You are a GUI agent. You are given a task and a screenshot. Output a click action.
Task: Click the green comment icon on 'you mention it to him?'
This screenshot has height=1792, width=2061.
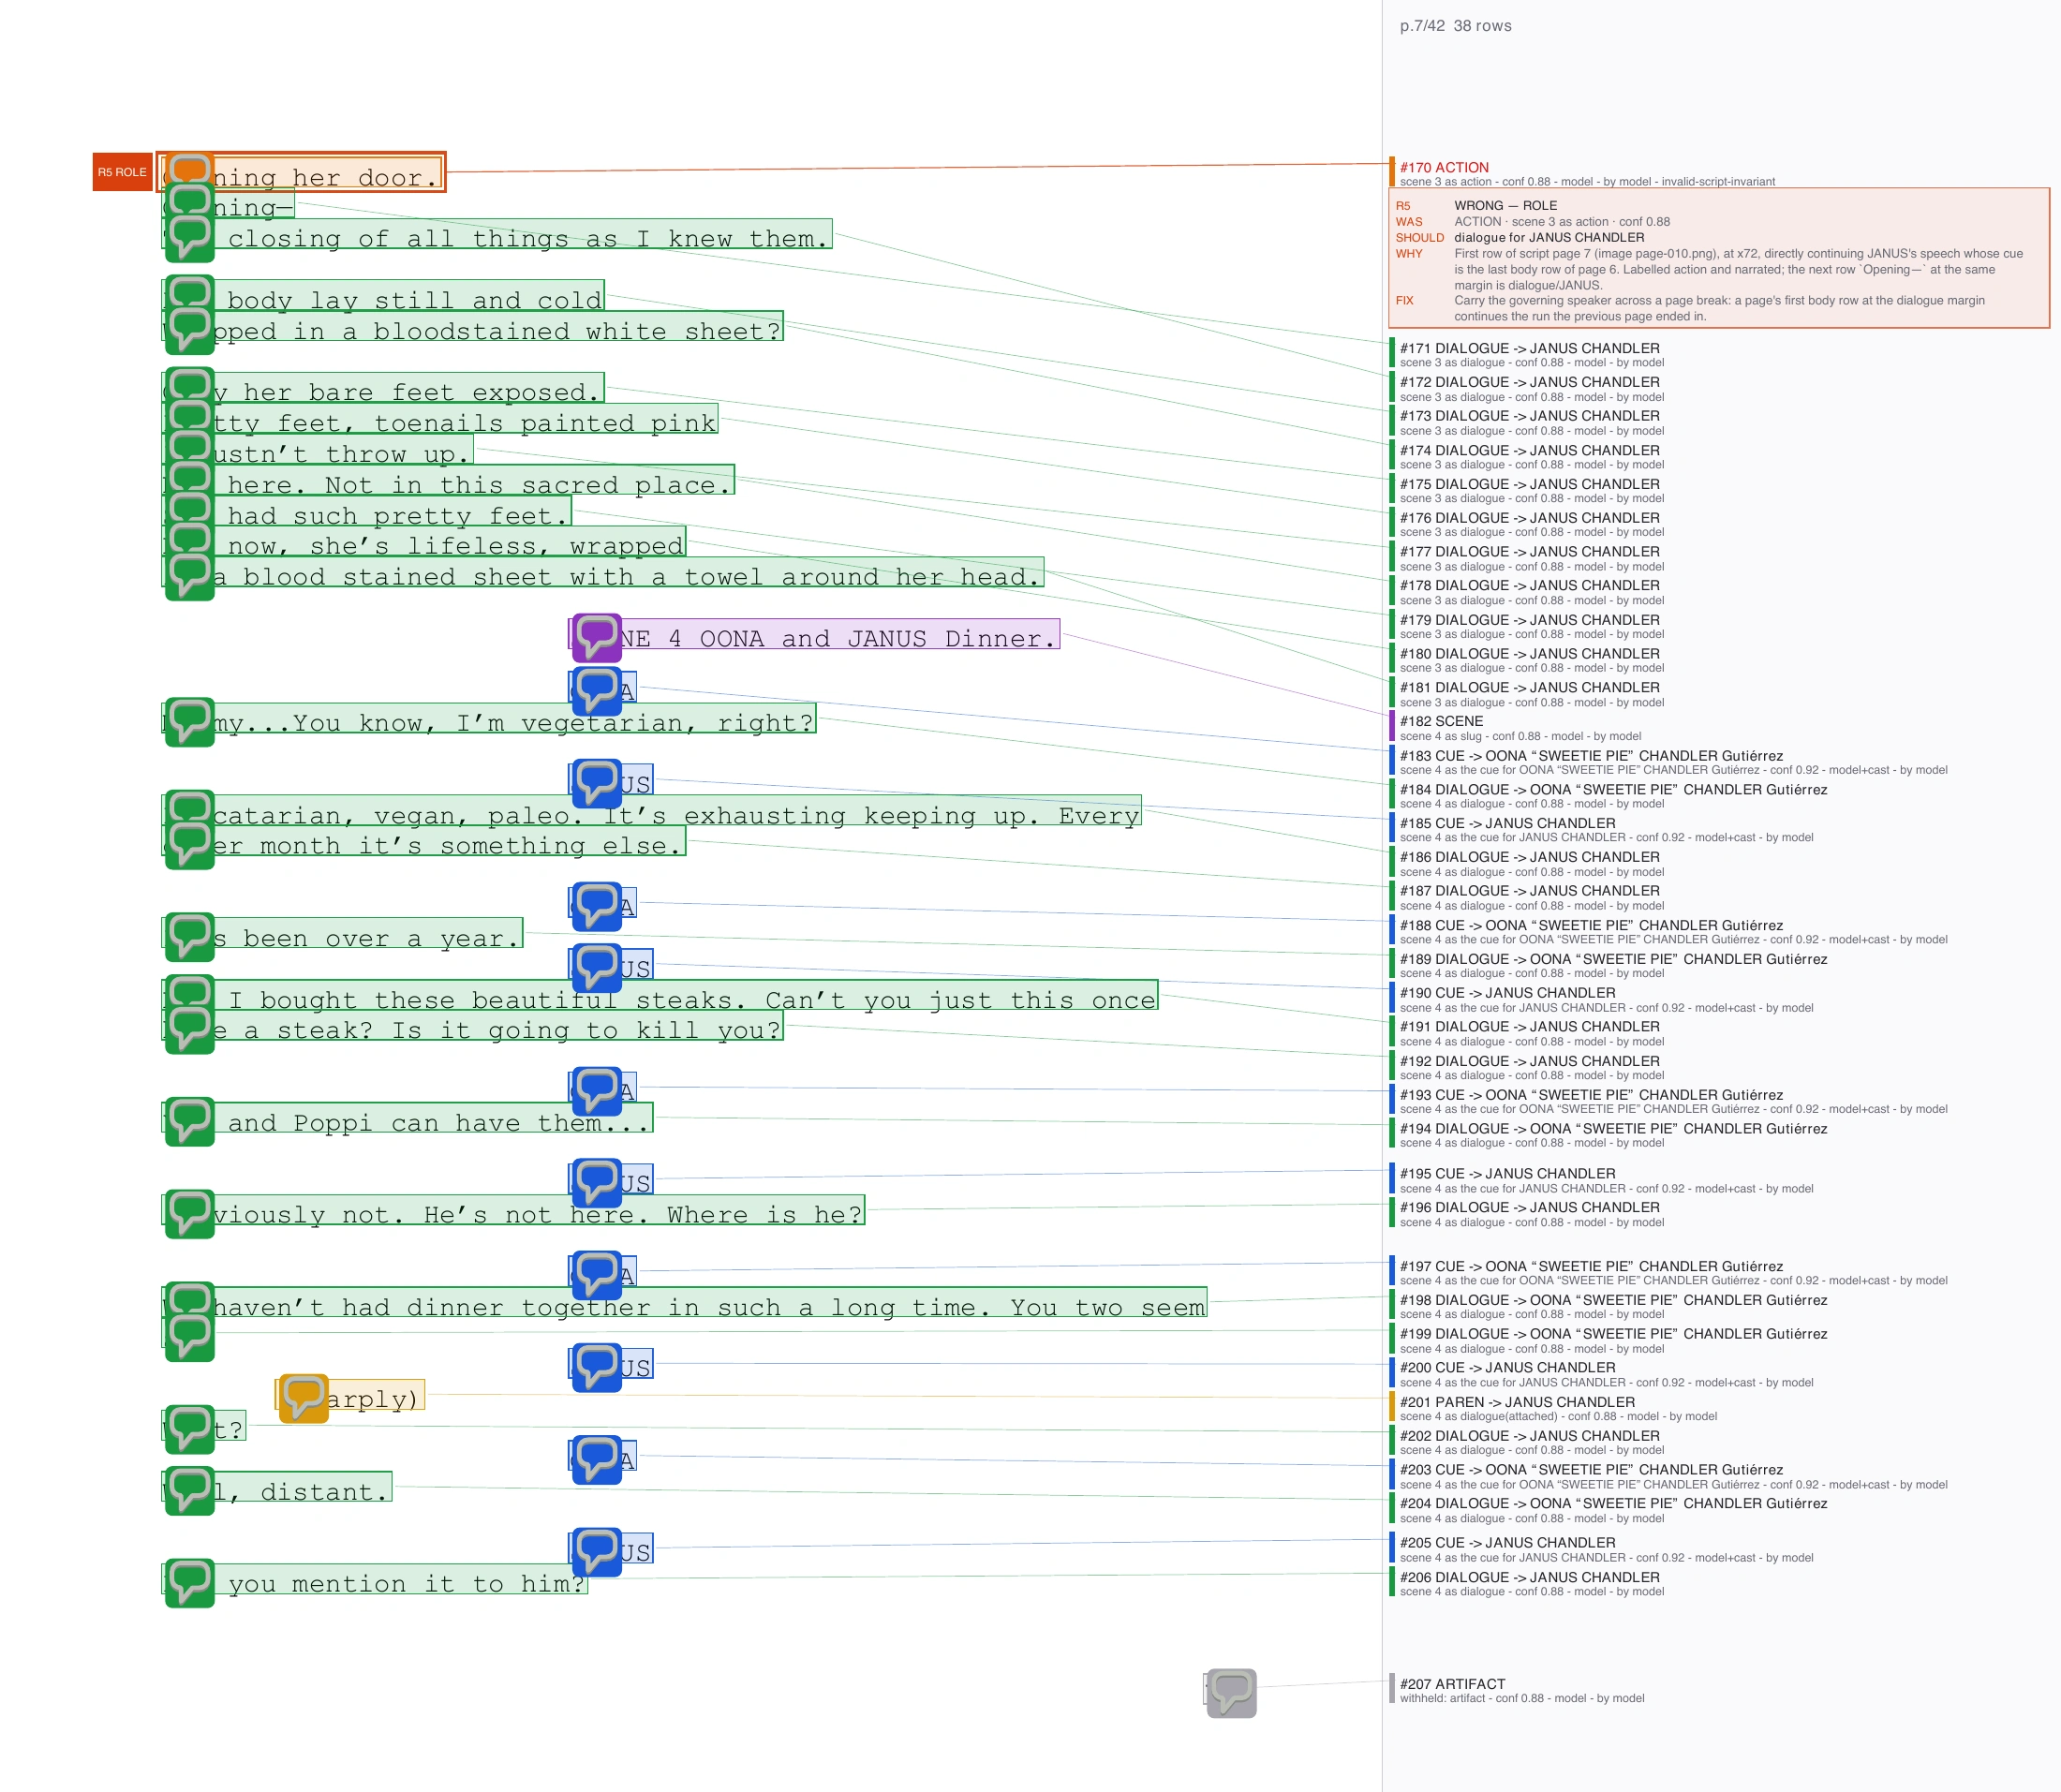[189, 1583]
